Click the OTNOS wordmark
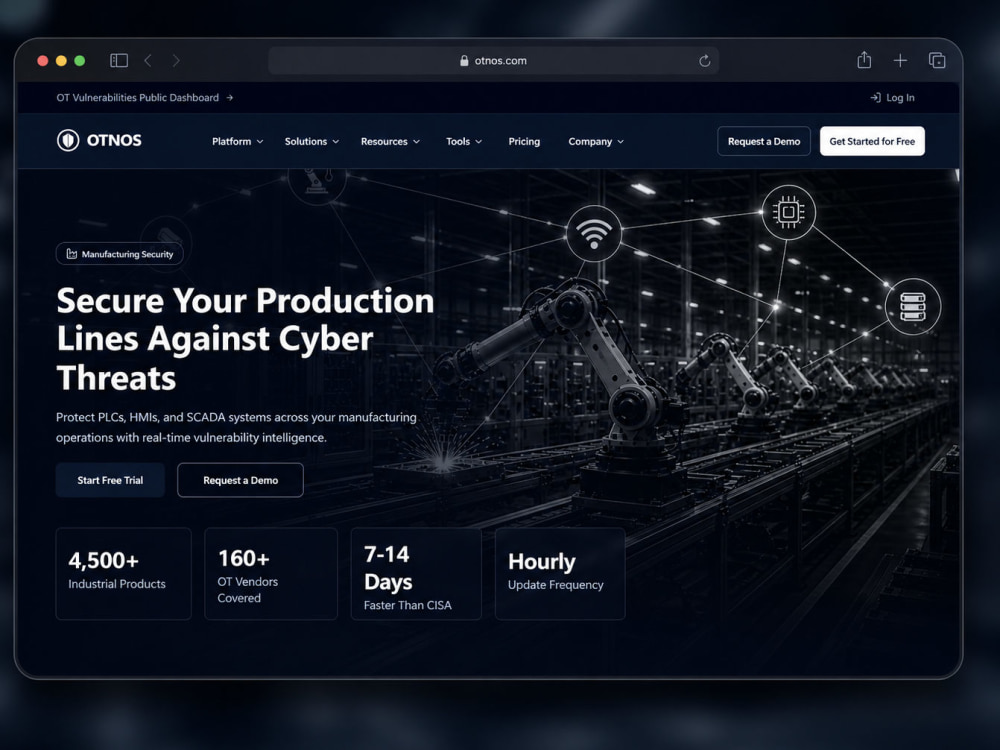Viewport: 1000px width, 750px height. coord(114,140)
